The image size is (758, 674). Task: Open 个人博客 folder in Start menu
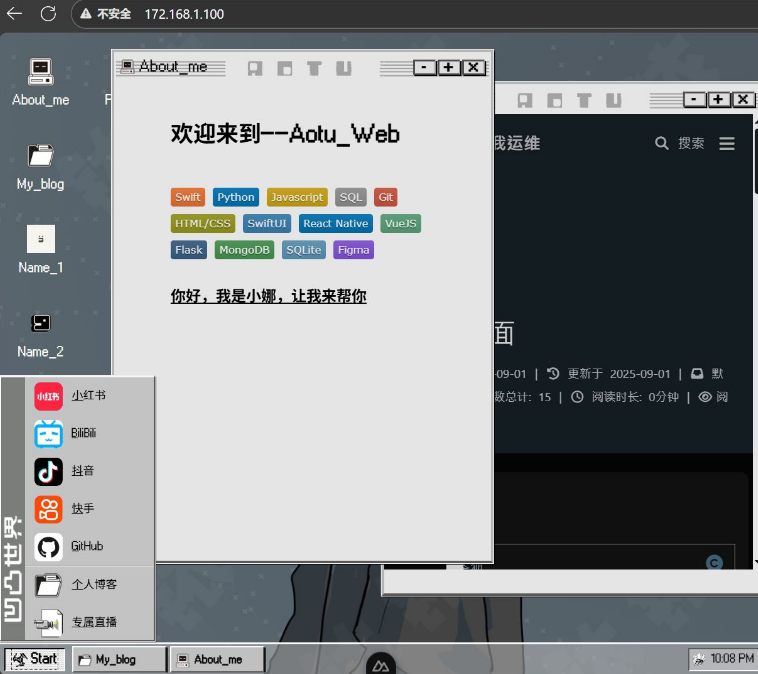click(x=92, y=584)
